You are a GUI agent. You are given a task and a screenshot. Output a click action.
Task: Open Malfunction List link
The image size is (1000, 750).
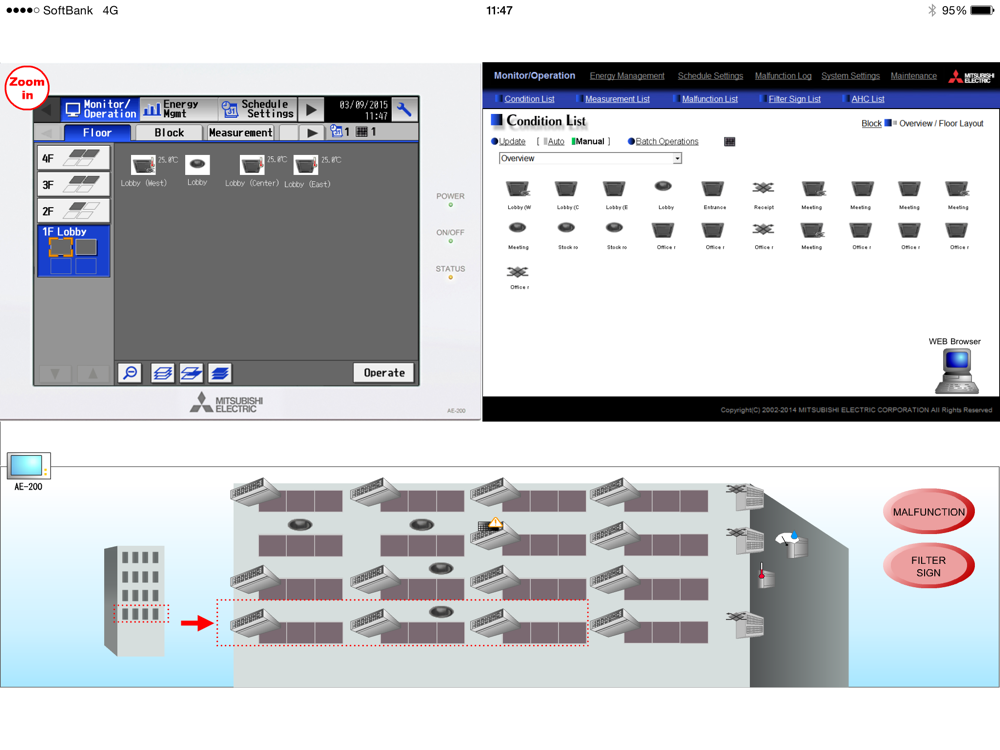[710, 99]
